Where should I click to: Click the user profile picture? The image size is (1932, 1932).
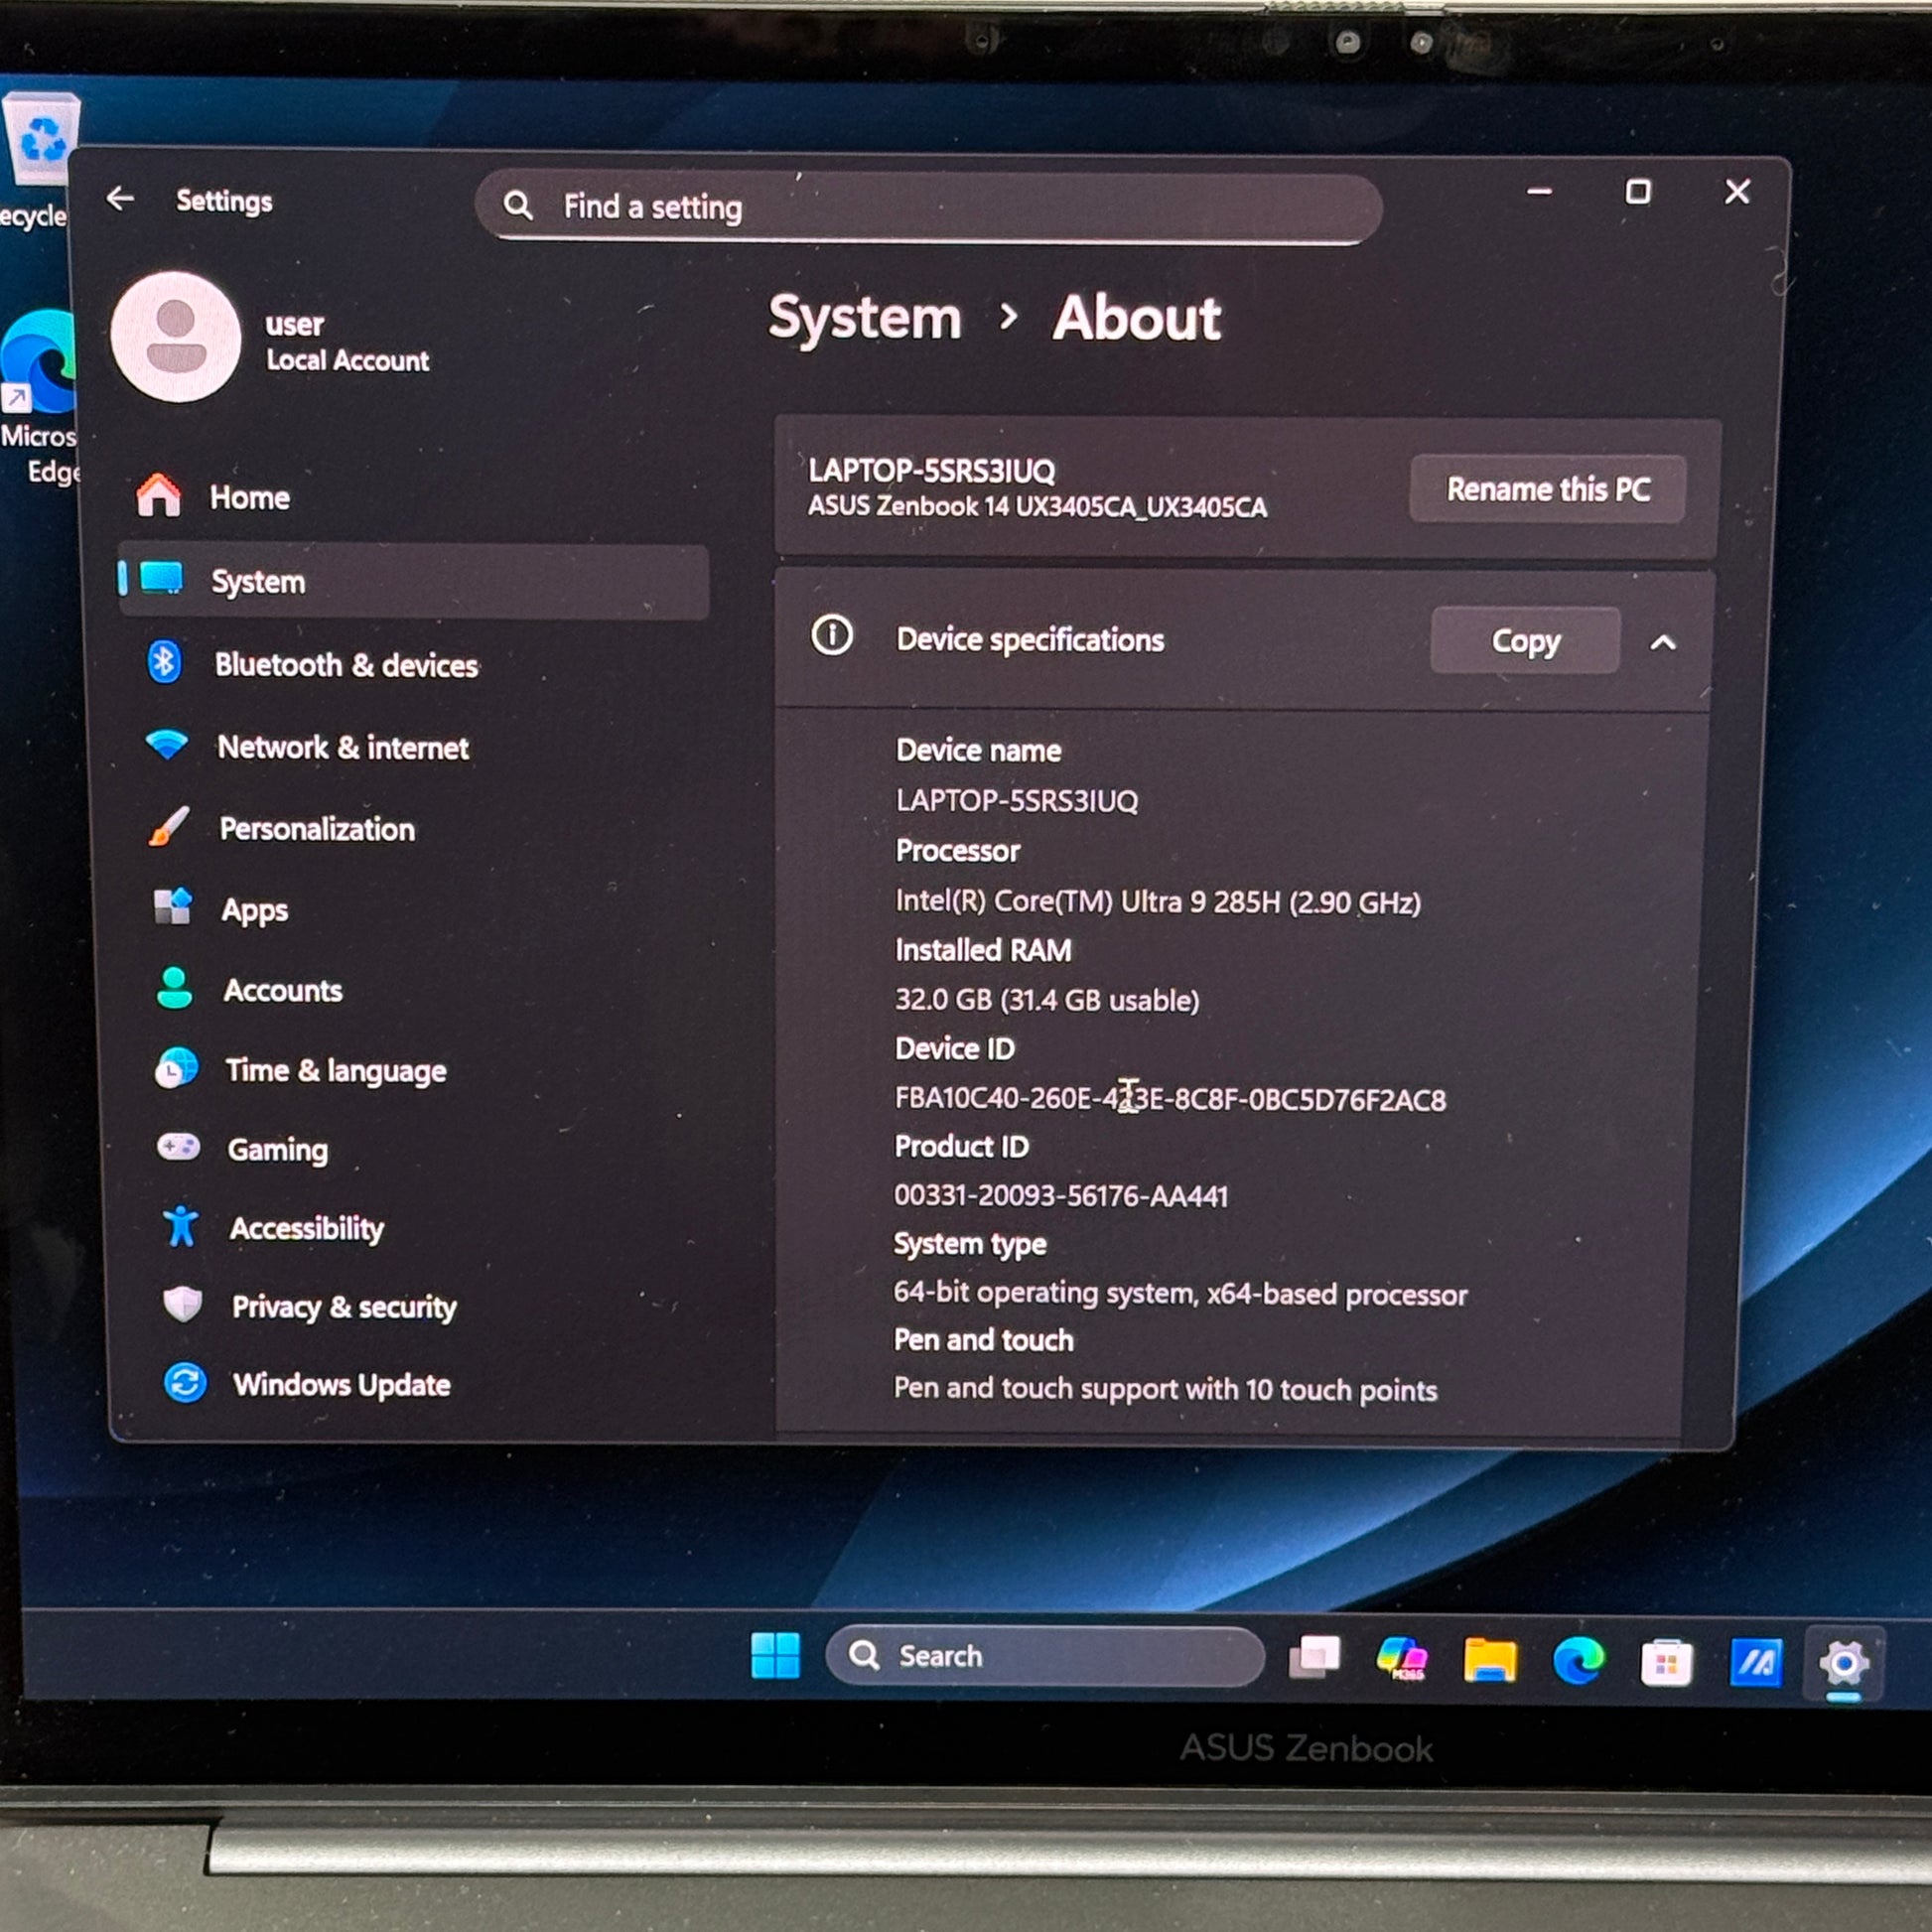point(176,337)
